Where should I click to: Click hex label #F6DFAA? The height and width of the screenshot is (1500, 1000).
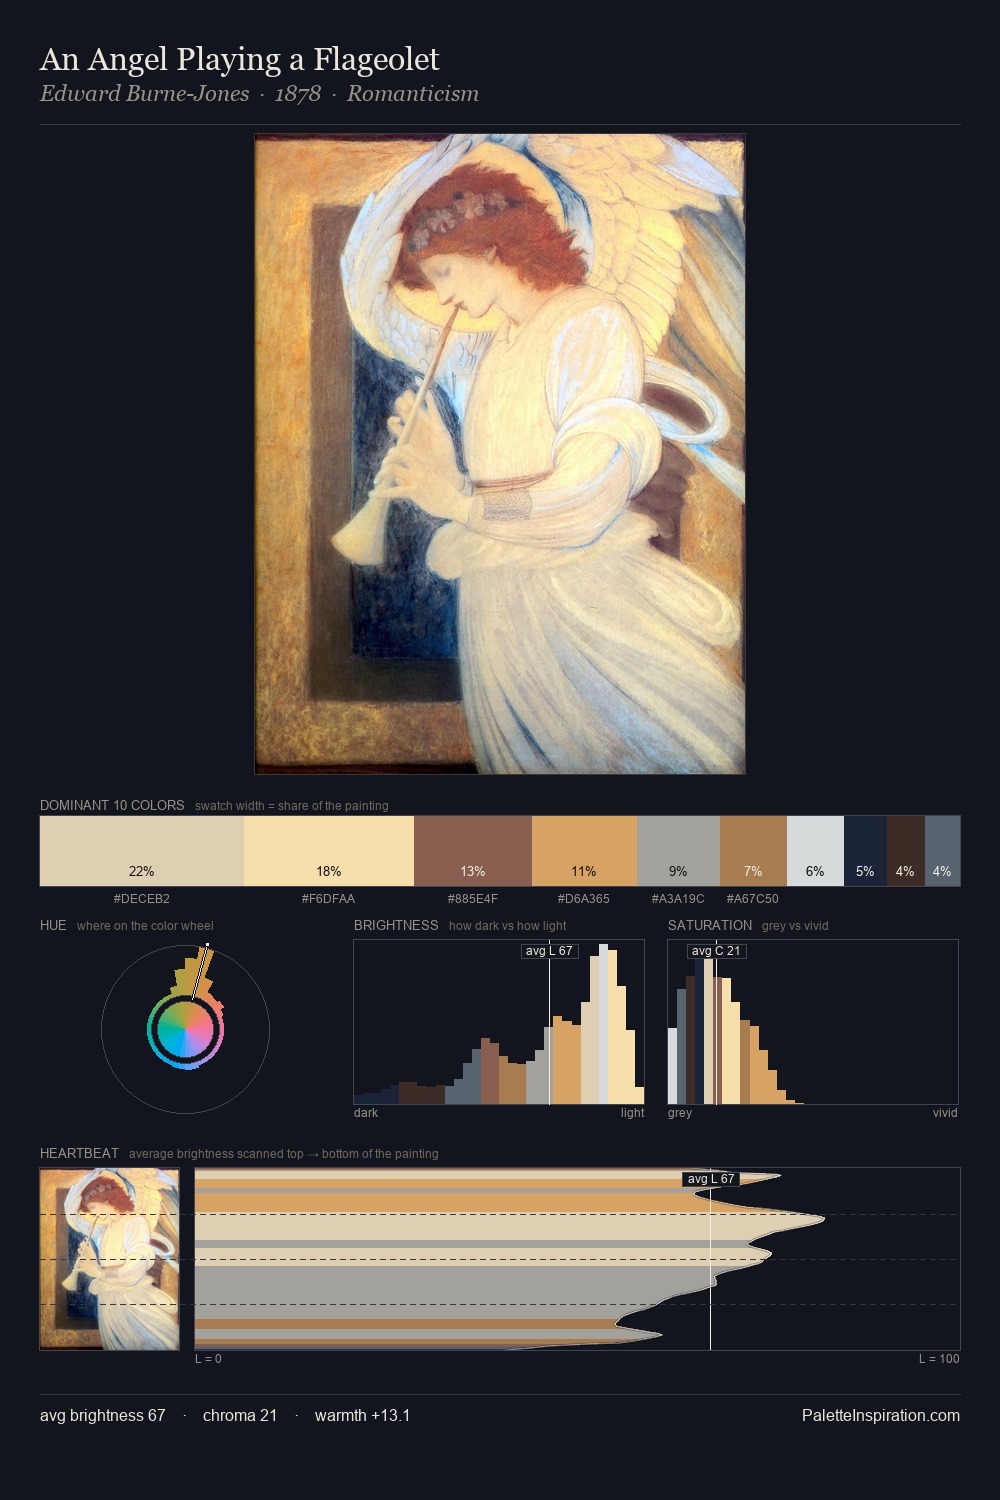(328, 899)
